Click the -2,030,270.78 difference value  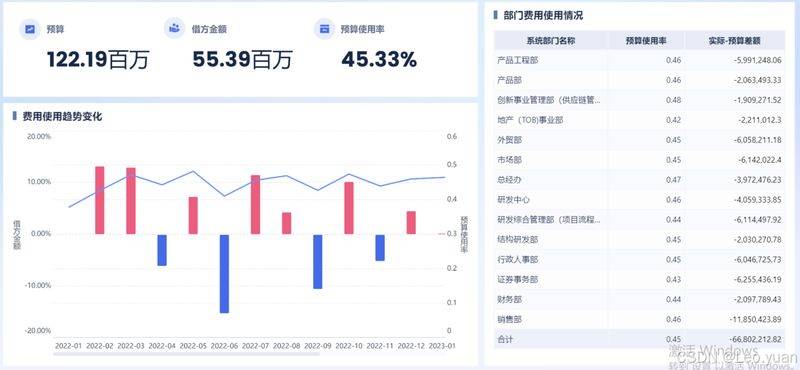click(x=758, y=239)
